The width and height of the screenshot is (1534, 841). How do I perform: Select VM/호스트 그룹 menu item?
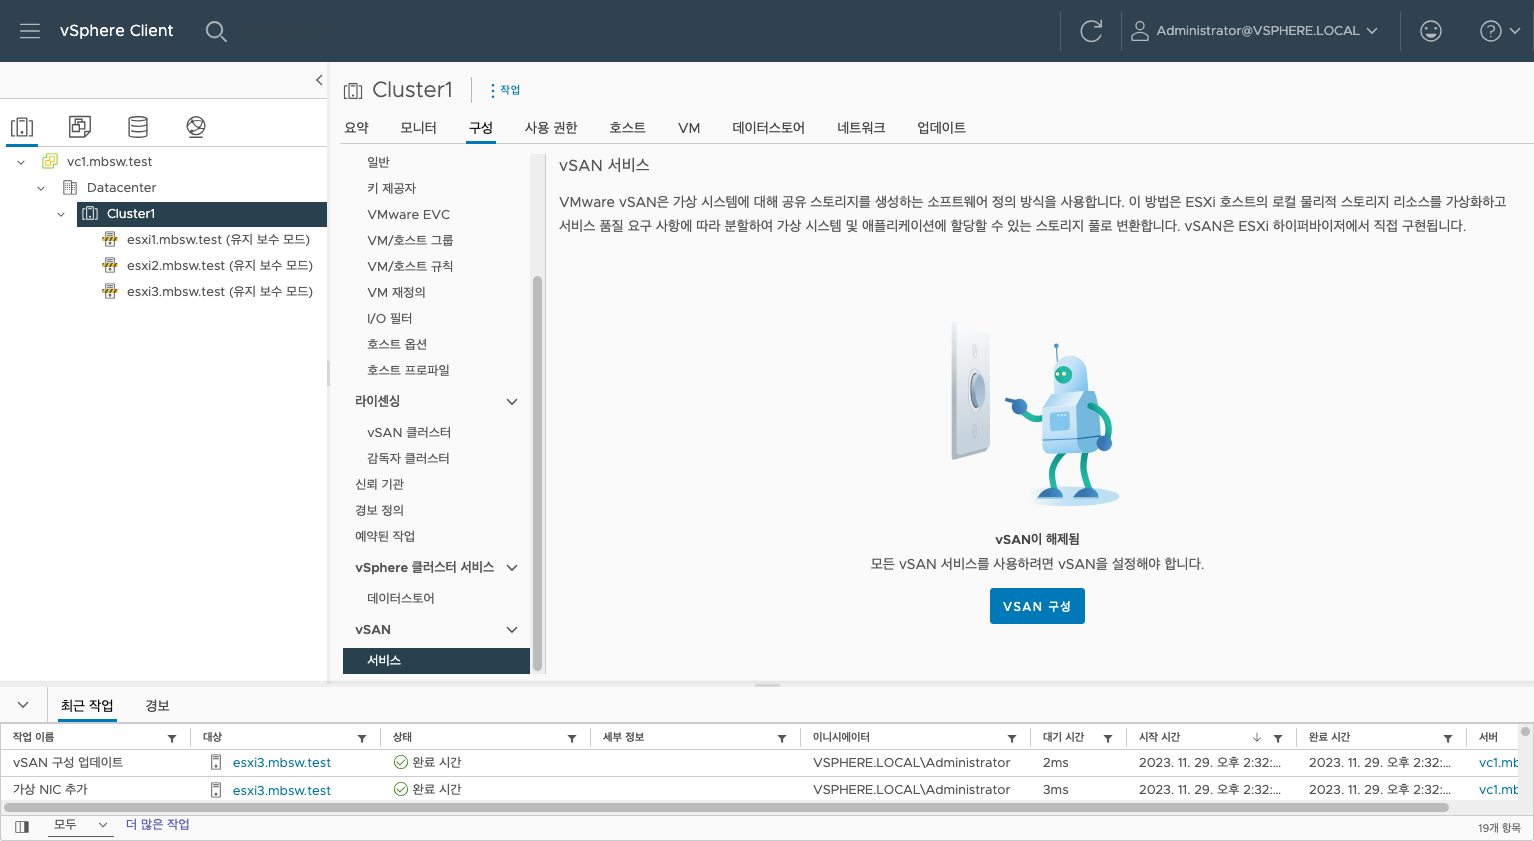[x=410, y=240]
